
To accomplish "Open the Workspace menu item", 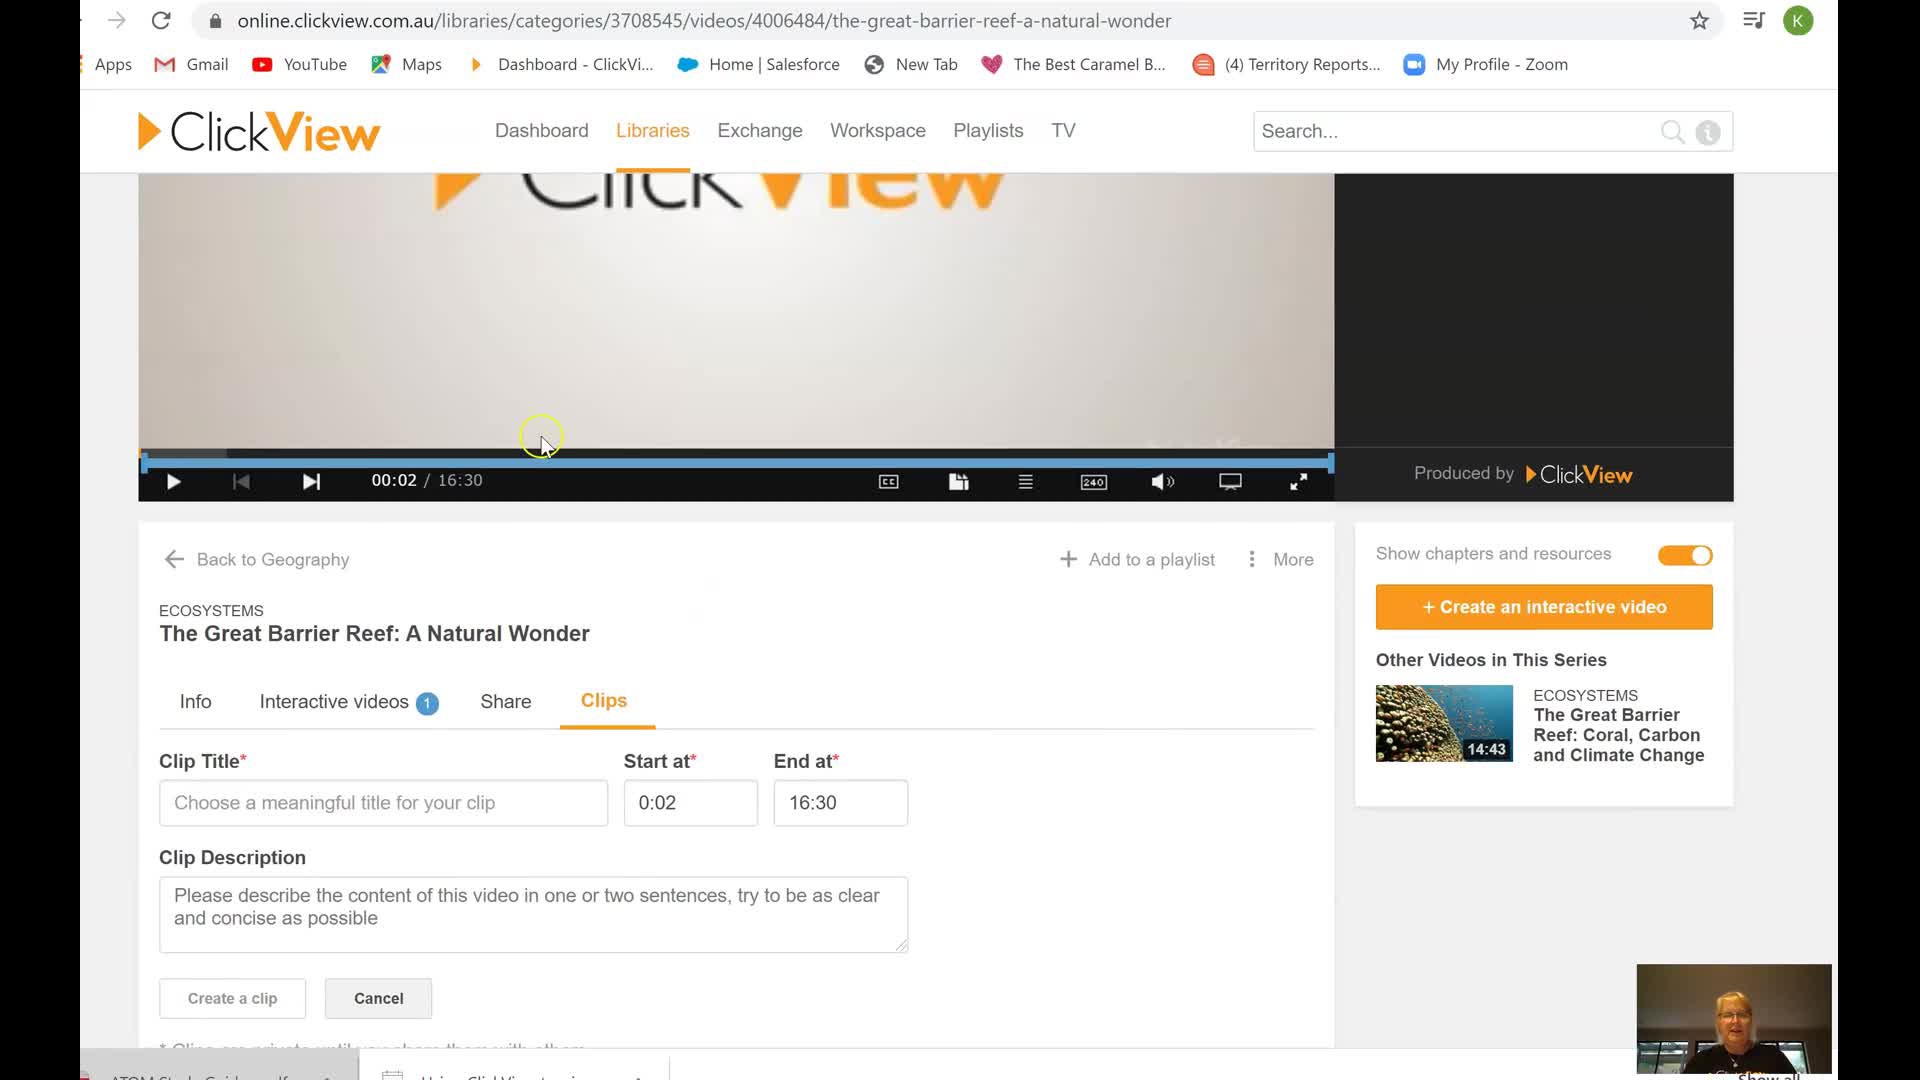I will 877,131.
